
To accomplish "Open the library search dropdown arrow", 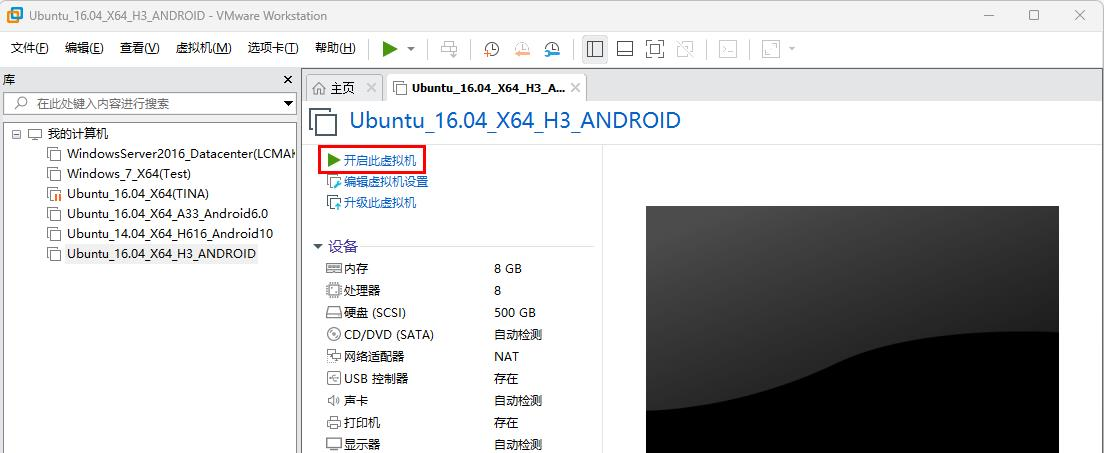I will coord(289,104).
